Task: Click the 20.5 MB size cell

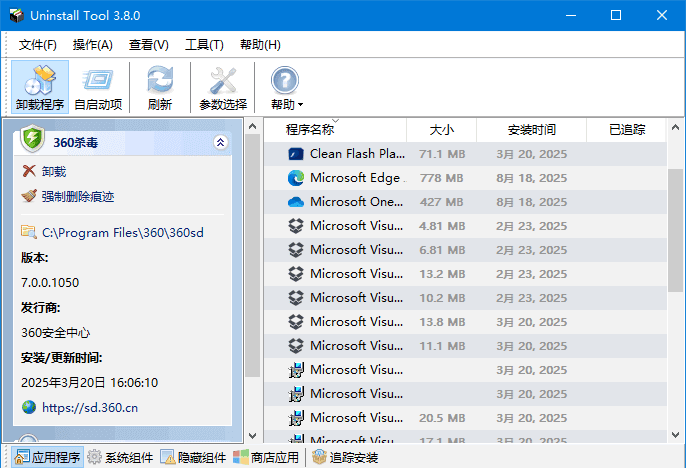Action: tap(442, 418)
